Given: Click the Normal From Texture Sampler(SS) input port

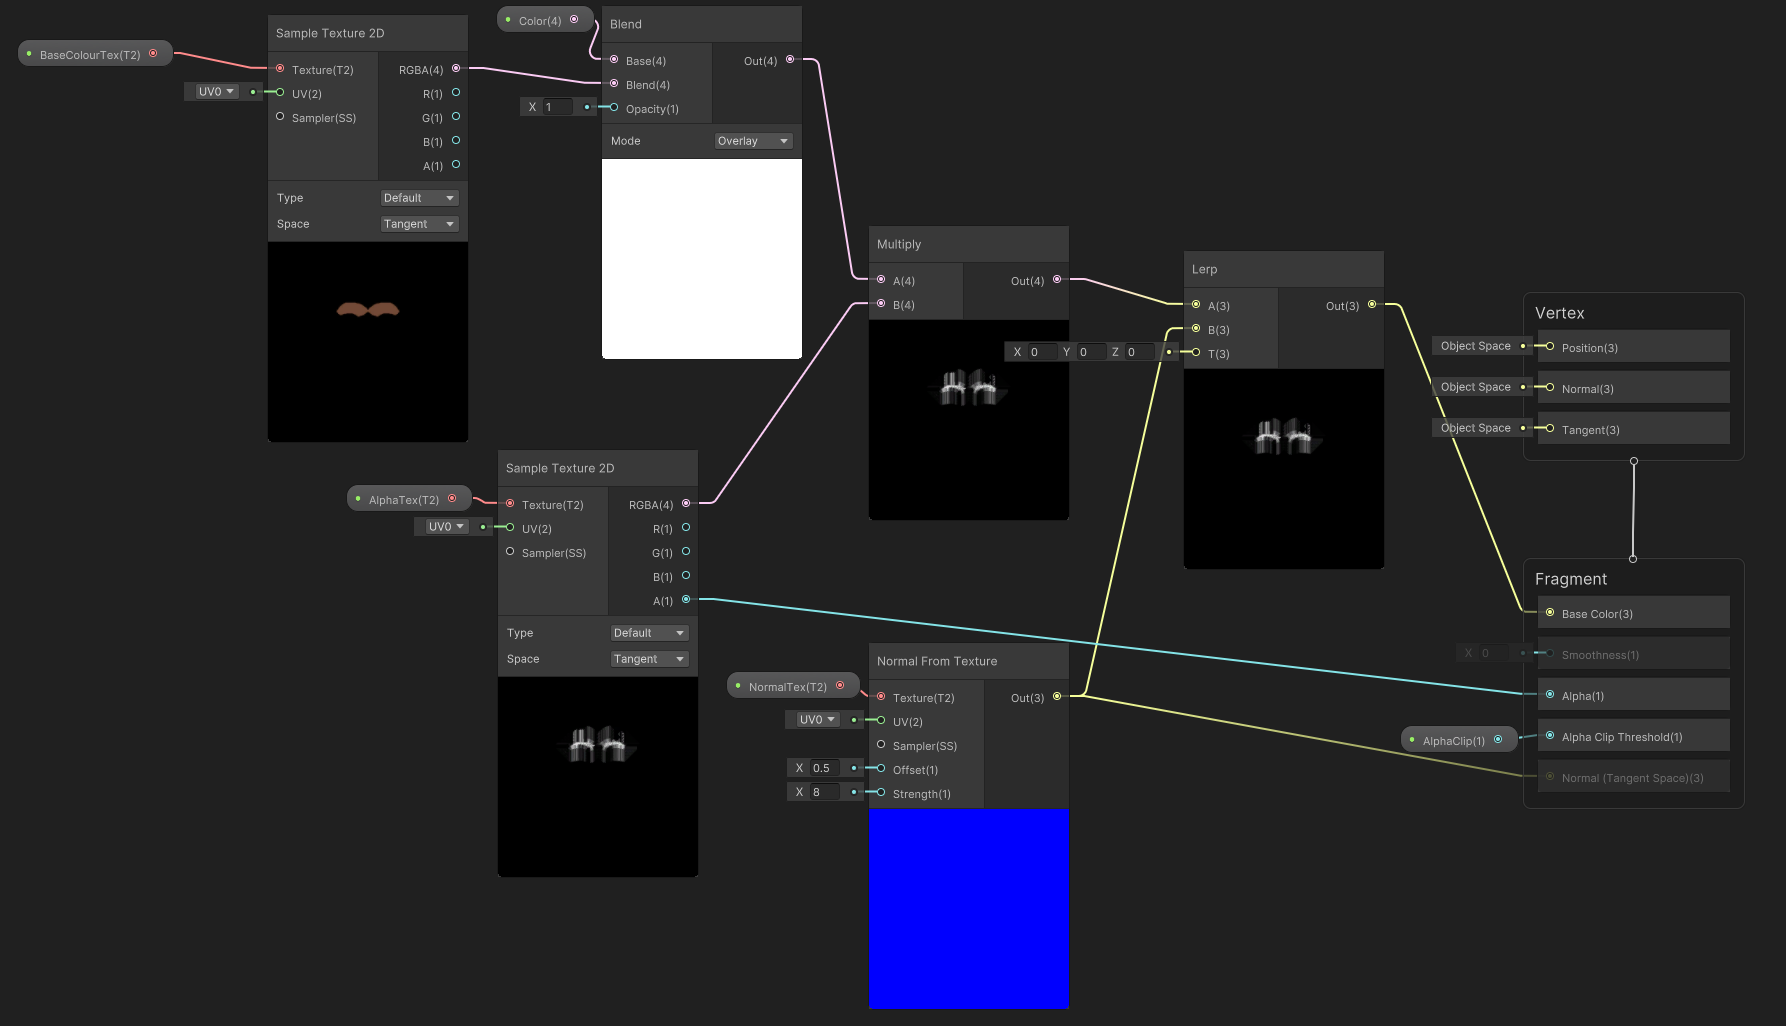Looking at the screenshot, I should pos(881,744).
